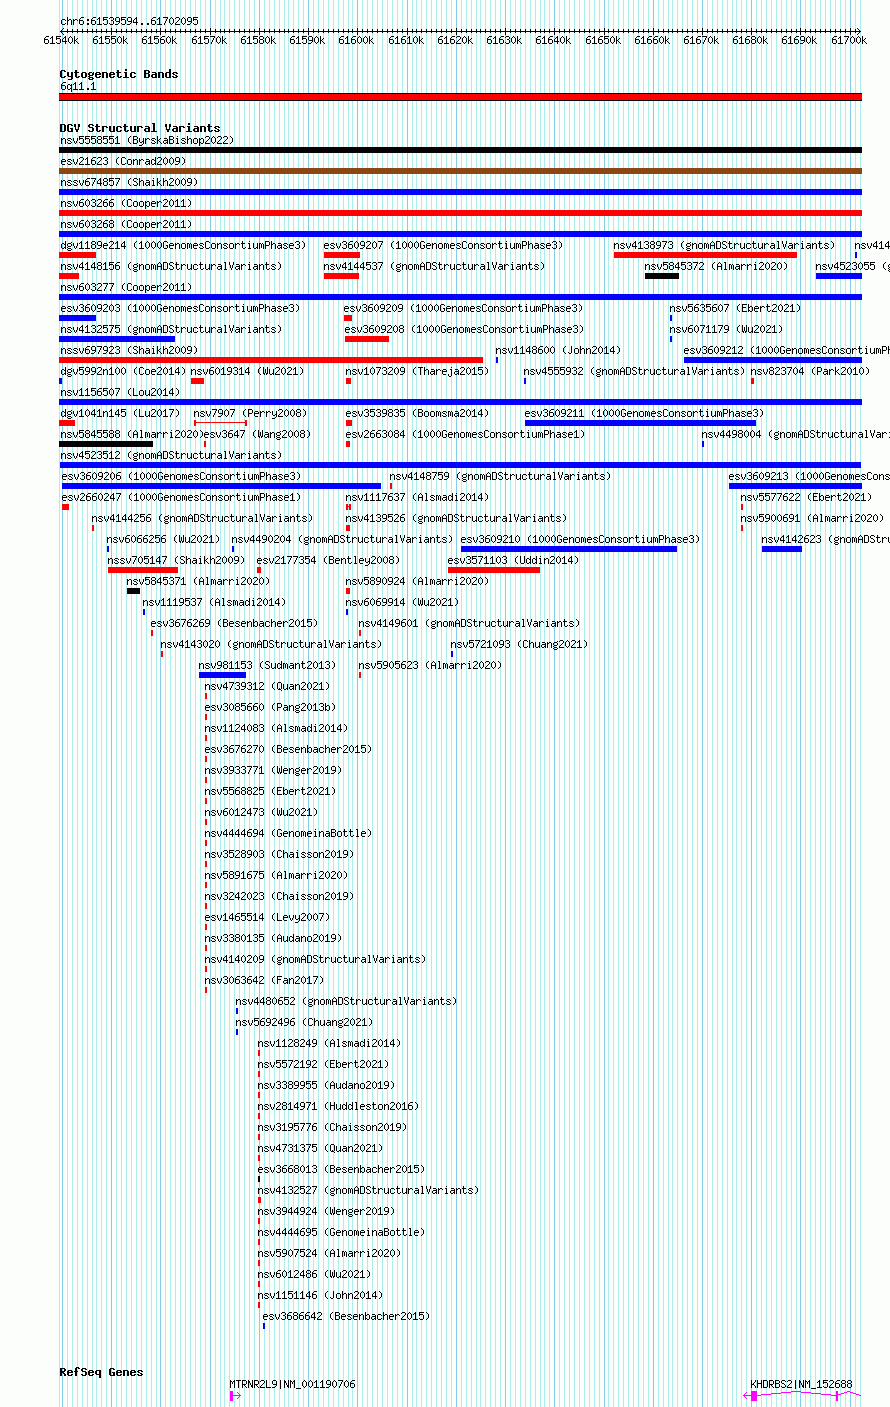Click nsv823704 (Park2010) label
This screenshot has width=890, height=1407.
click(x=811, y=371)
